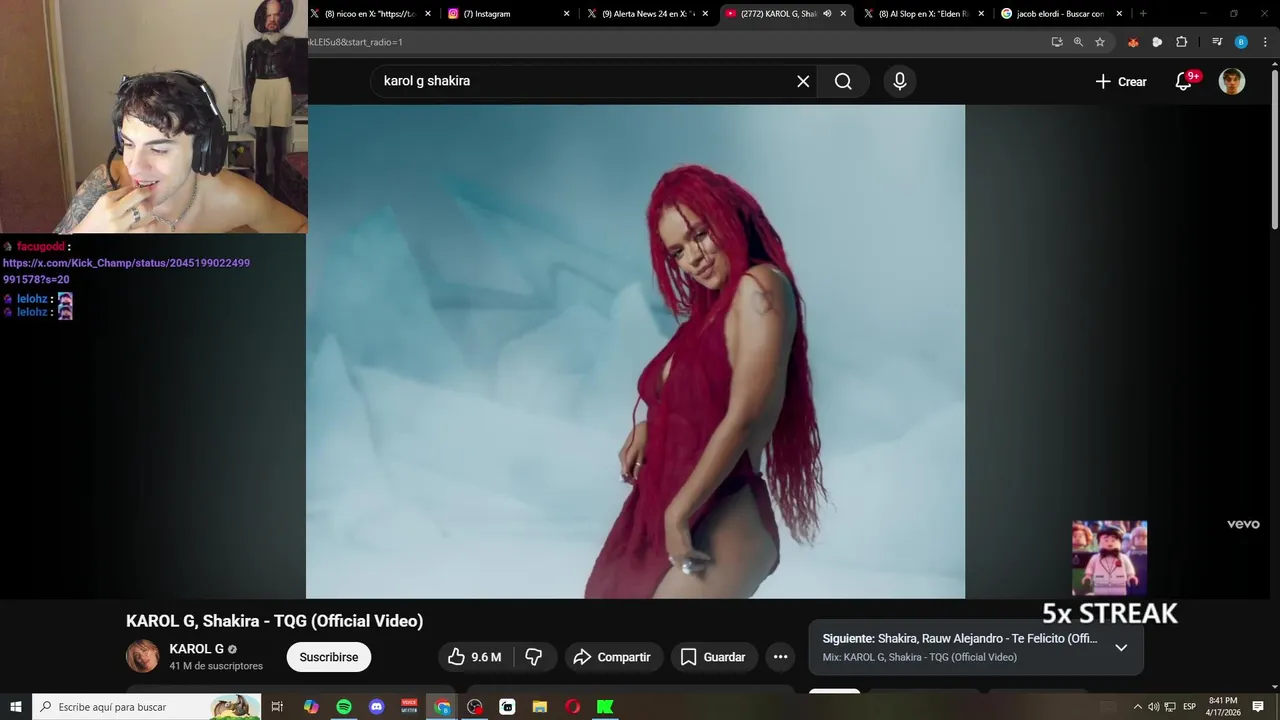Click the Suscribirse button
This screenshot has height=720, width=1280.
pyautogui.click(x=329, y=657)
